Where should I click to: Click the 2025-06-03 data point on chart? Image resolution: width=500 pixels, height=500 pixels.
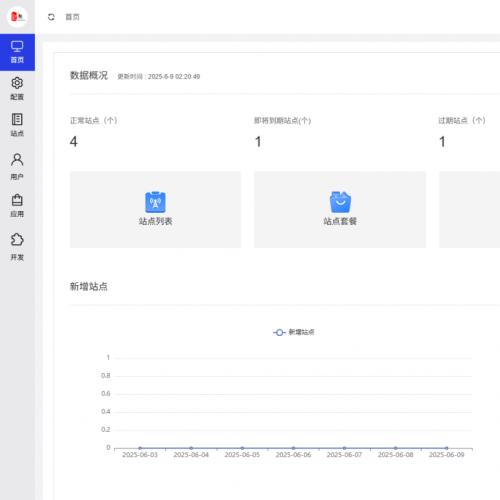tap(140, 448)
